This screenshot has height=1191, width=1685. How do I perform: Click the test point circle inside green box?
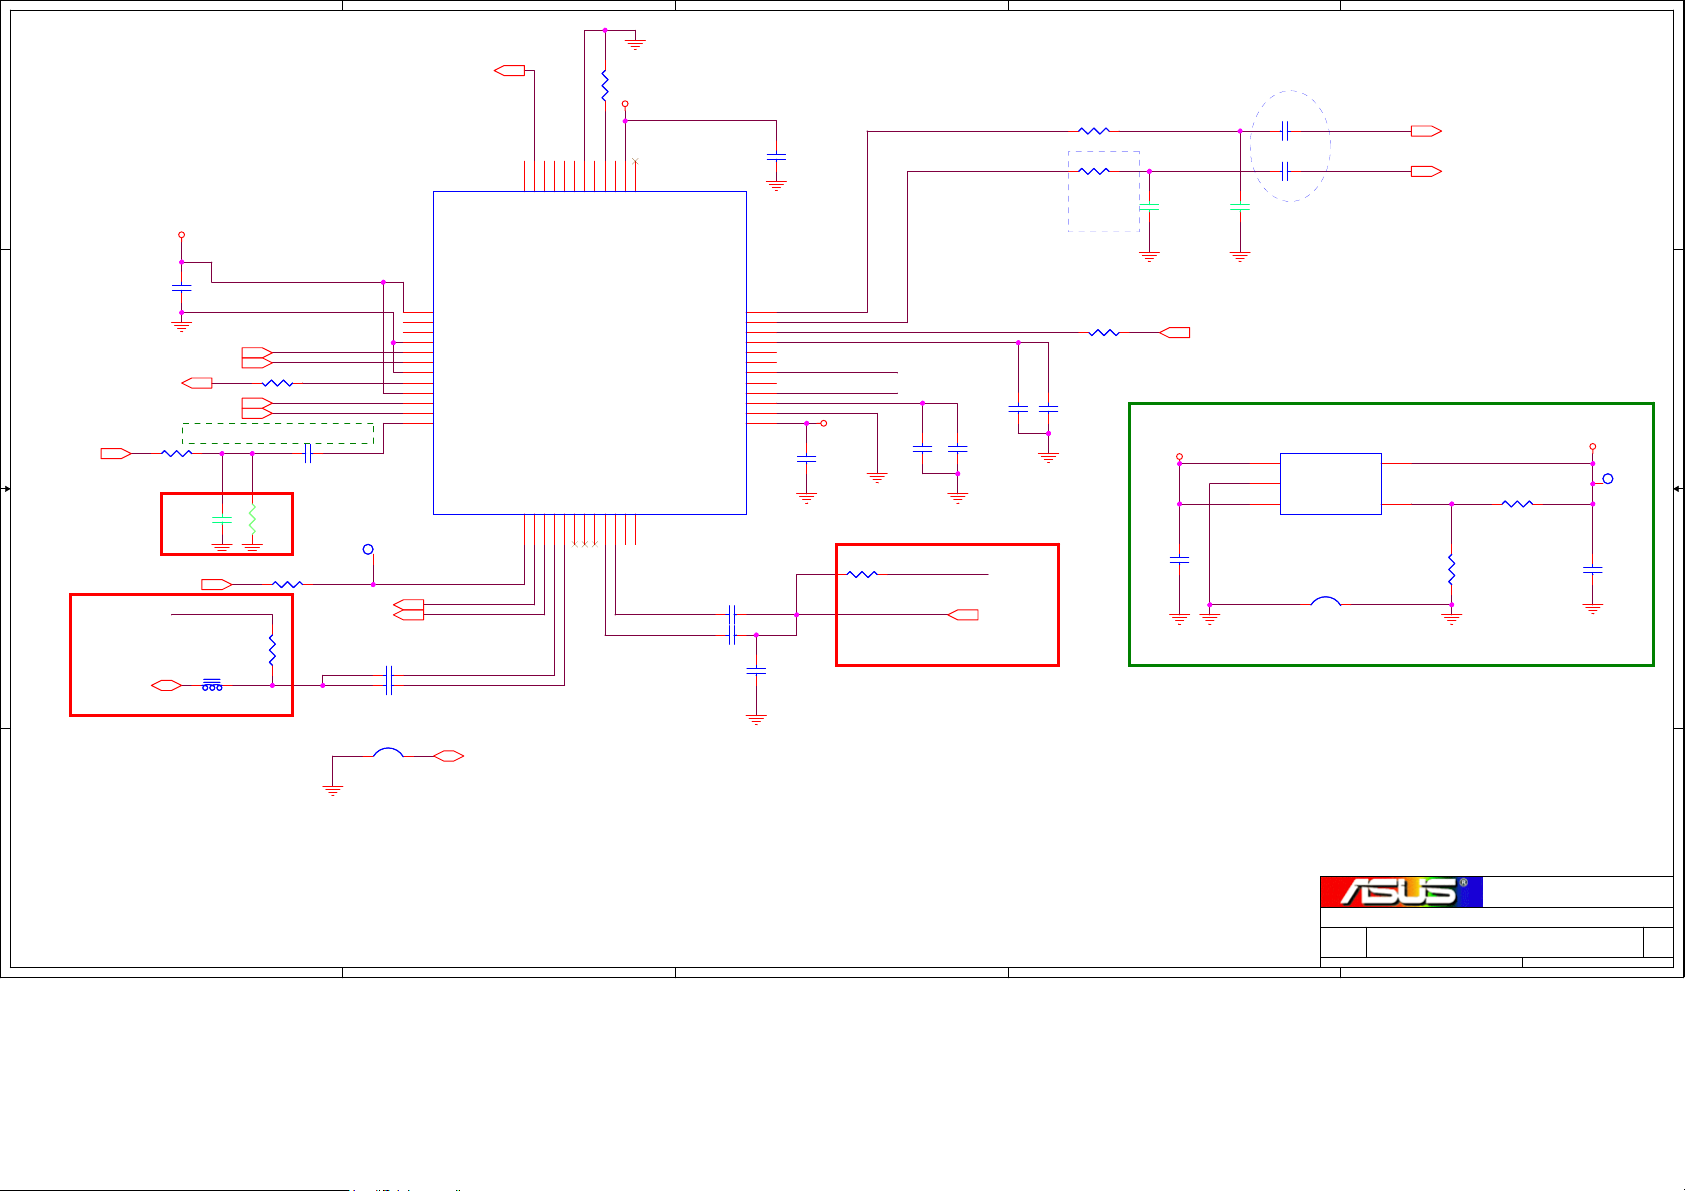tap(1608, 478)
